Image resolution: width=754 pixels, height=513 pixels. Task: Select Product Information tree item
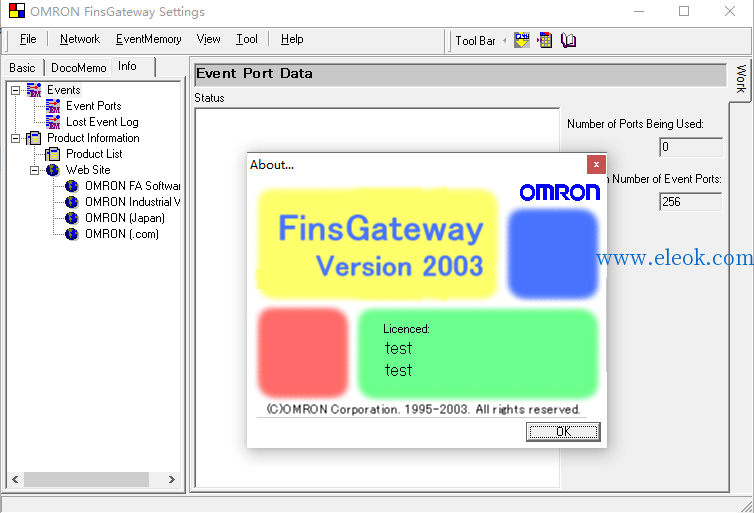pyautogui.click(x=93, y=138)
